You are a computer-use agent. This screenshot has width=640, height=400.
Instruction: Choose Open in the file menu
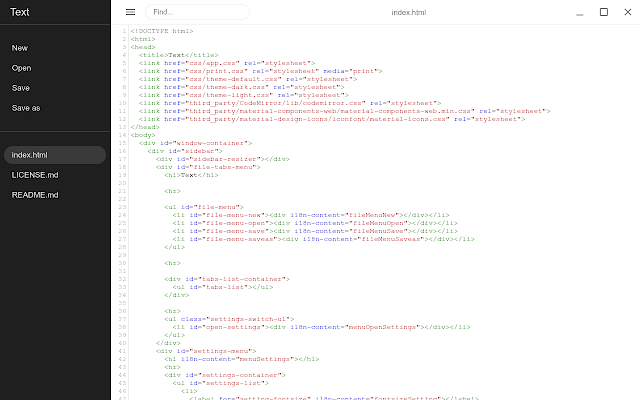pos(21,68)
